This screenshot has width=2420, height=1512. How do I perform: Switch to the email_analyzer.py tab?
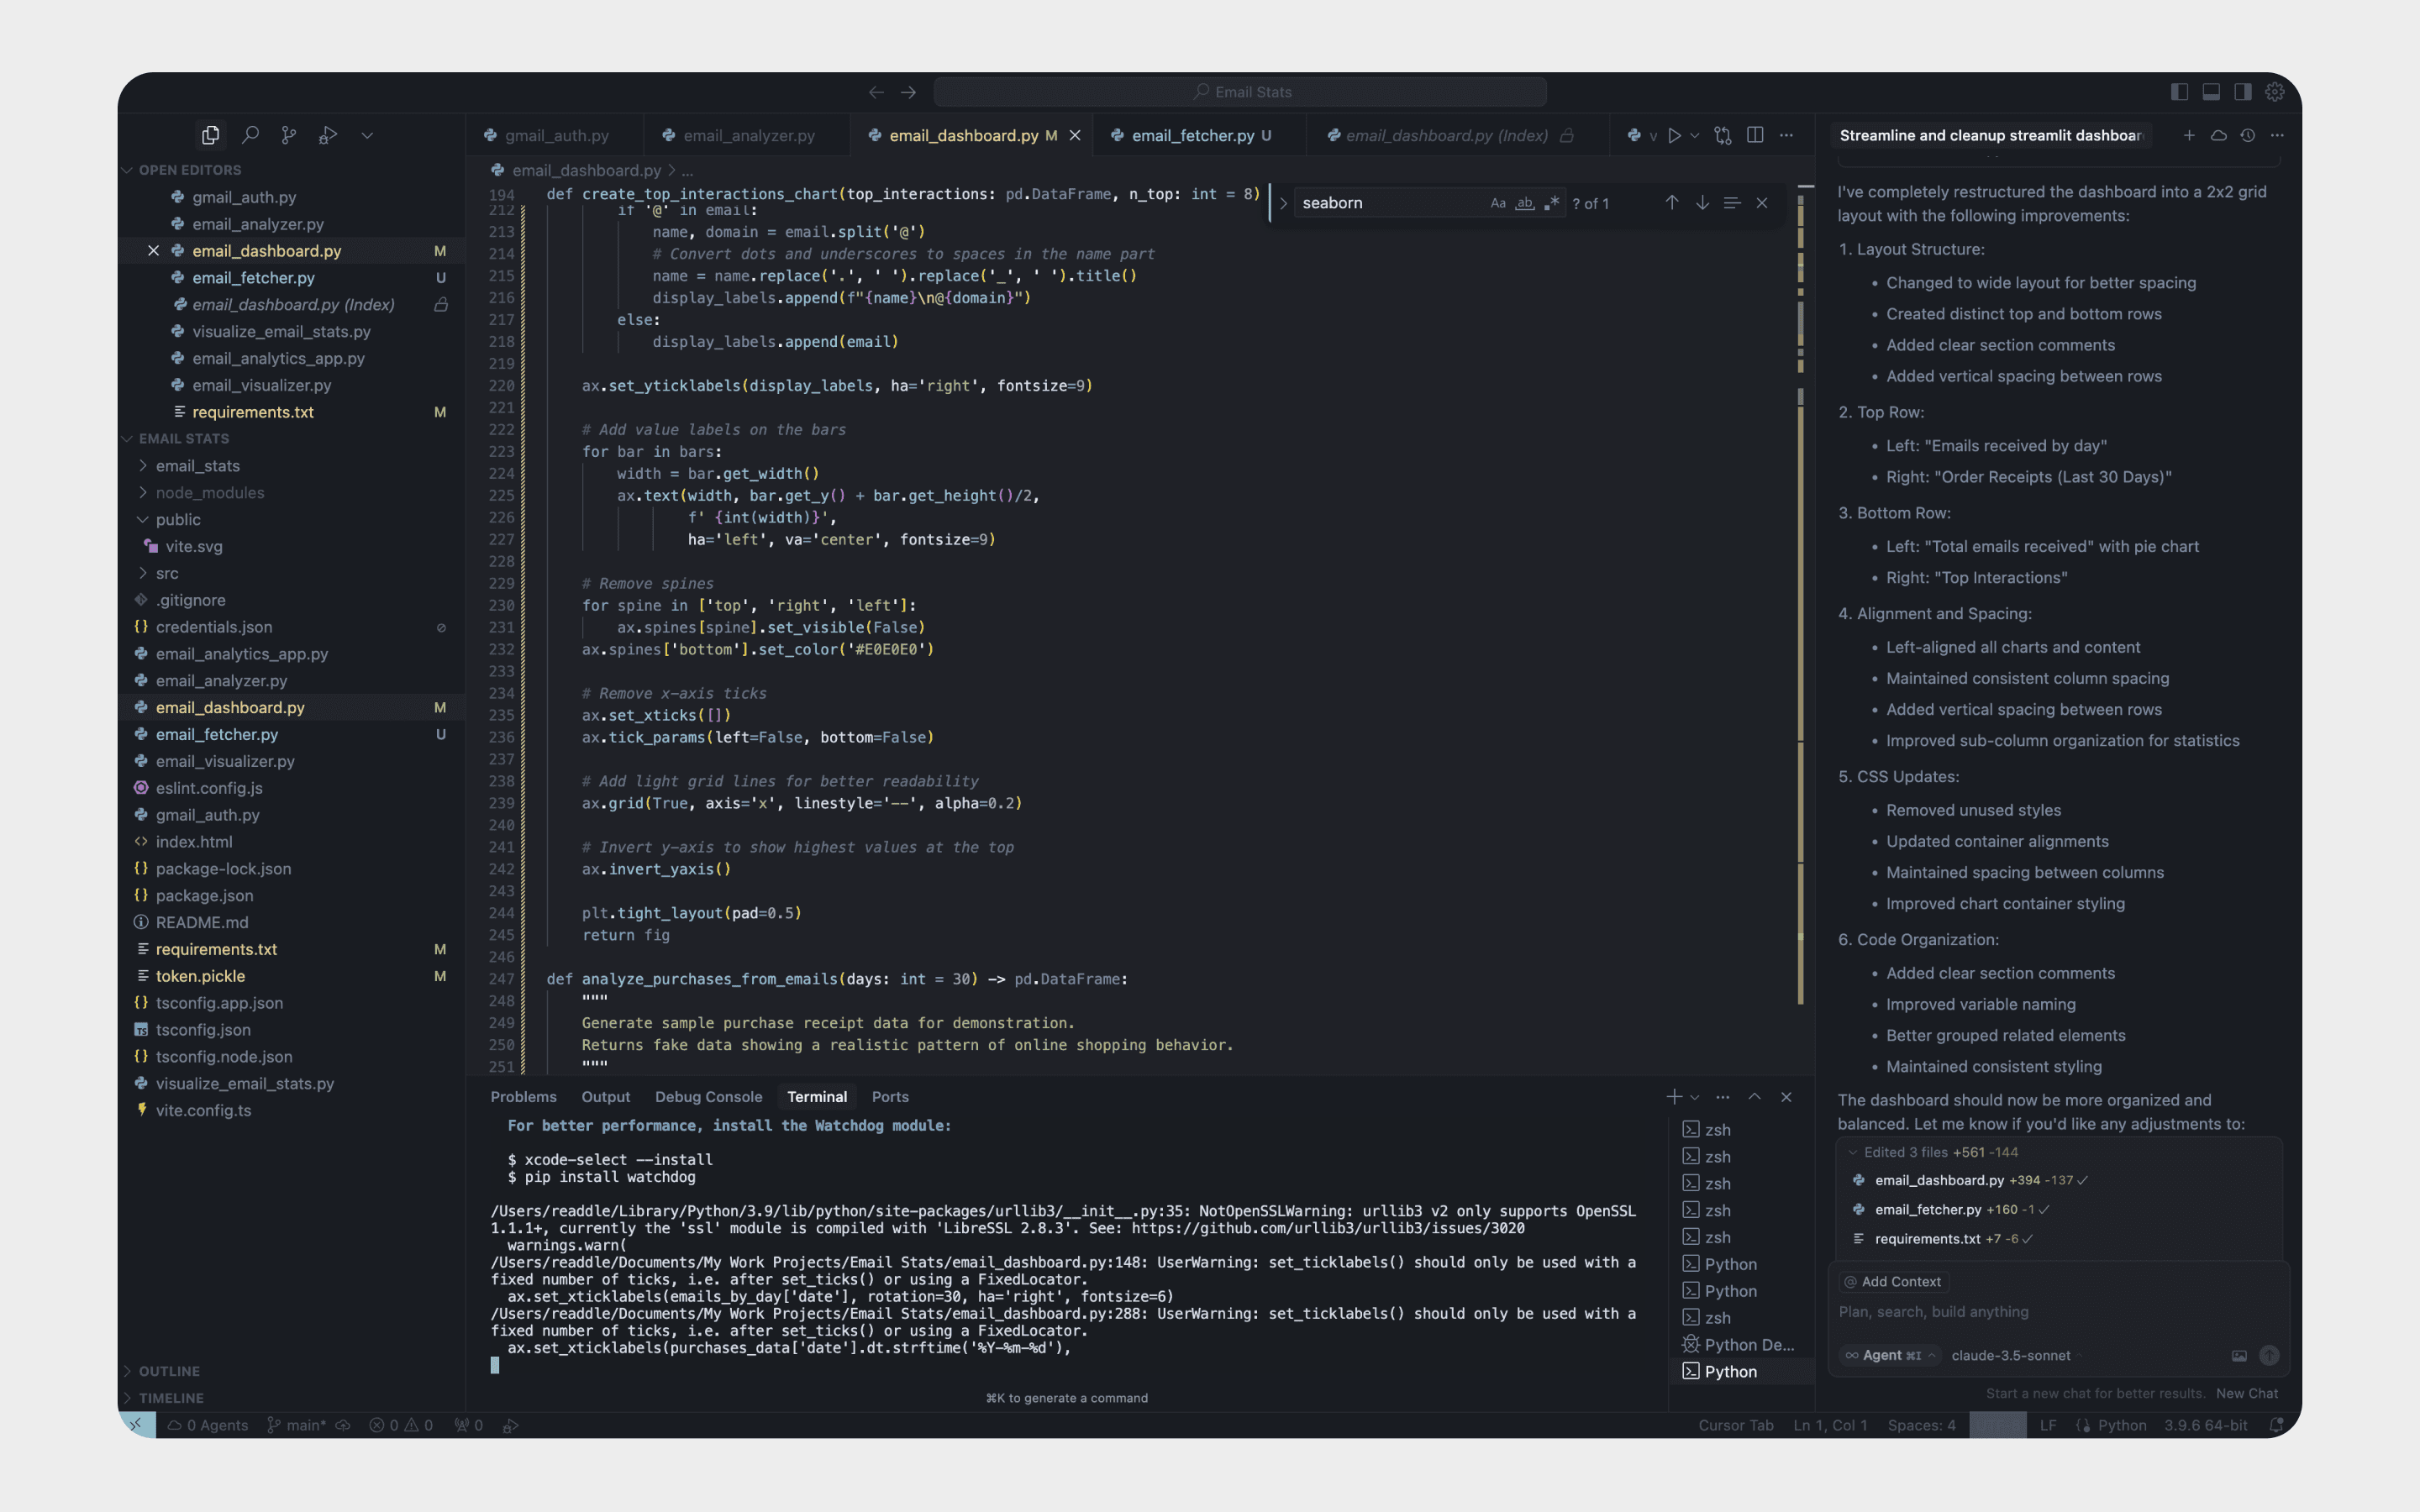point(748,135)
